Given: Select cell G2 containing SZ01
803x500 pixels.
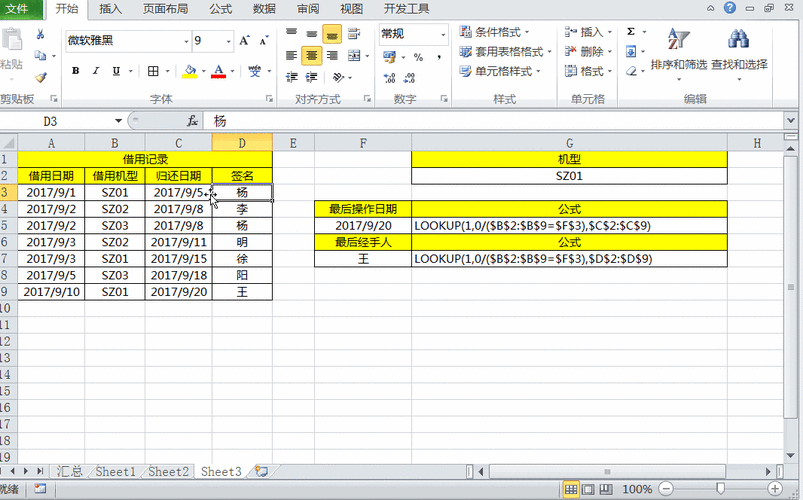Looking at the screenshot, I should pos(569,176).
